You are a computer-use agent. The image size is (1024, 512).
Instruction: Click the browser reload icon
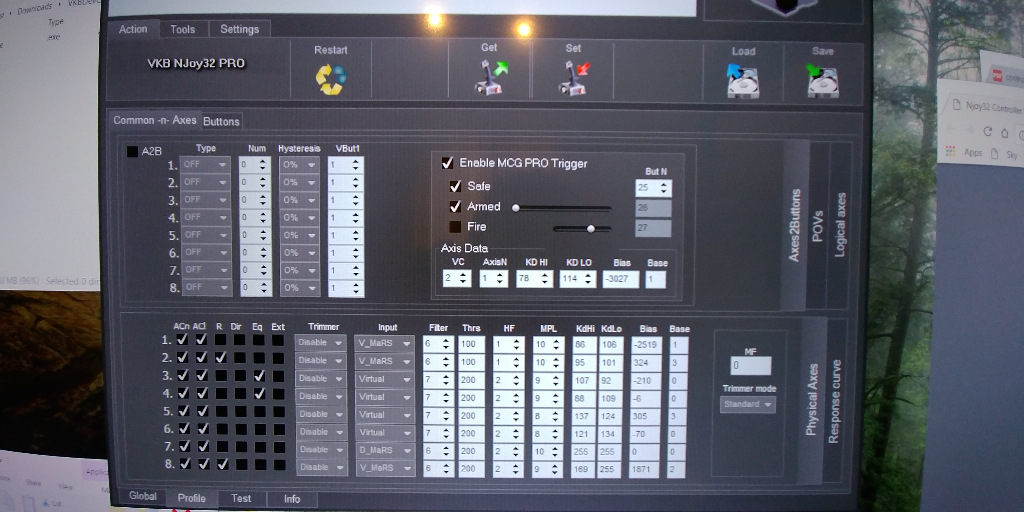click(988, 131)
